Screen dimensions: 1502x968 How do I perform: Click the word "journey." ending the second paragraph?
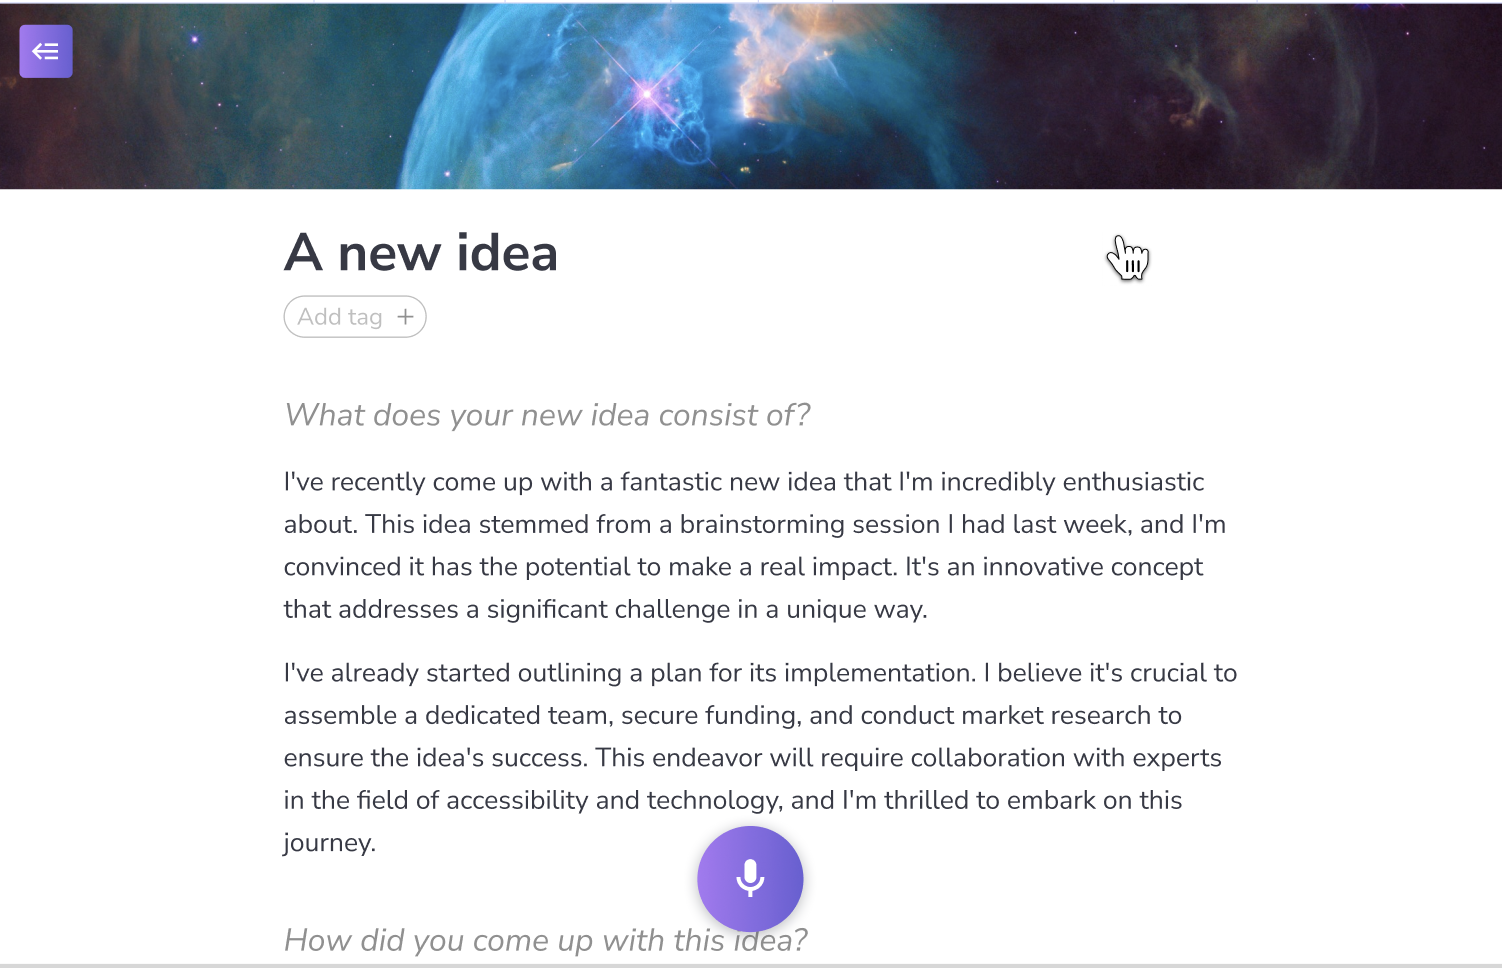click(x=329, y=843)
